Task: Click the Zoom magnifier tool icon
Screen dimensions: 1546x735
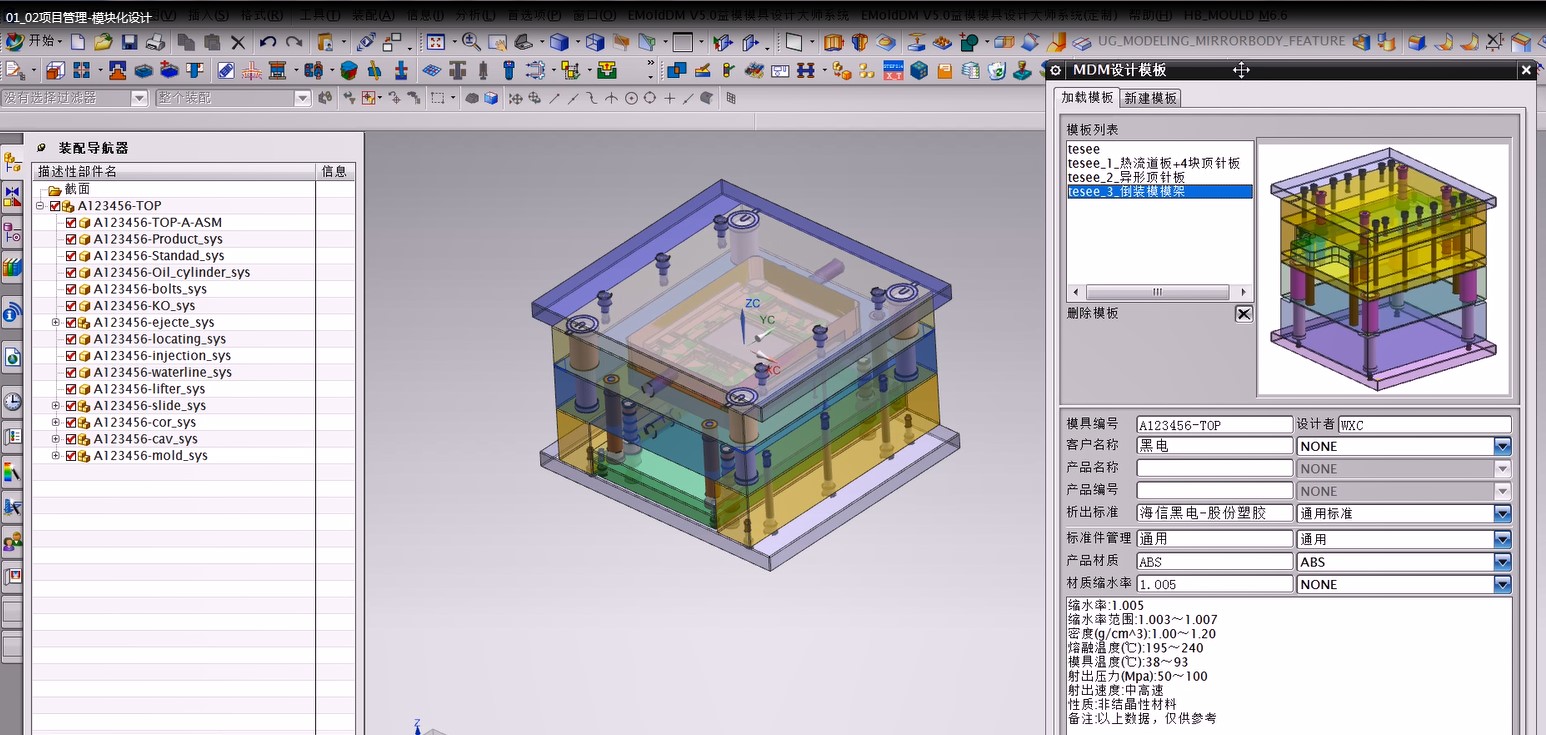Action: pyautogui.click(x=471, y=42)
